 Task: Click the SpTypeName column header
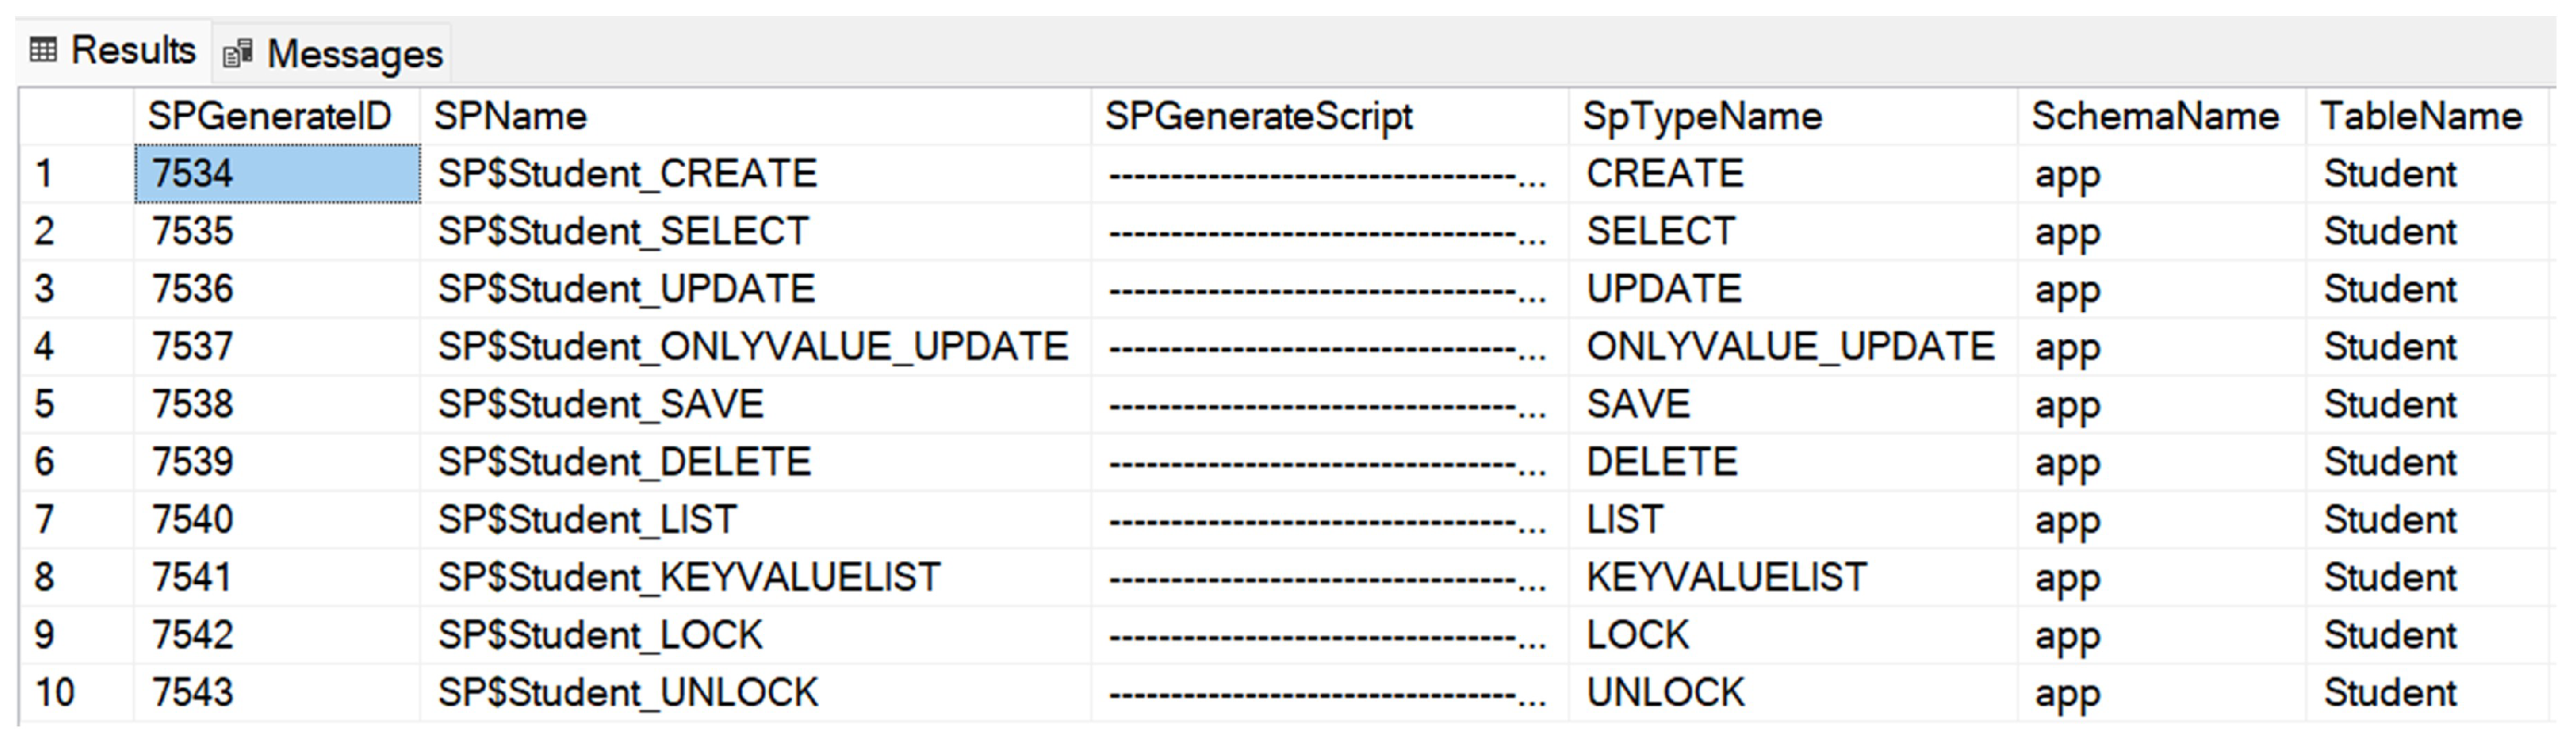(1702, 117)
